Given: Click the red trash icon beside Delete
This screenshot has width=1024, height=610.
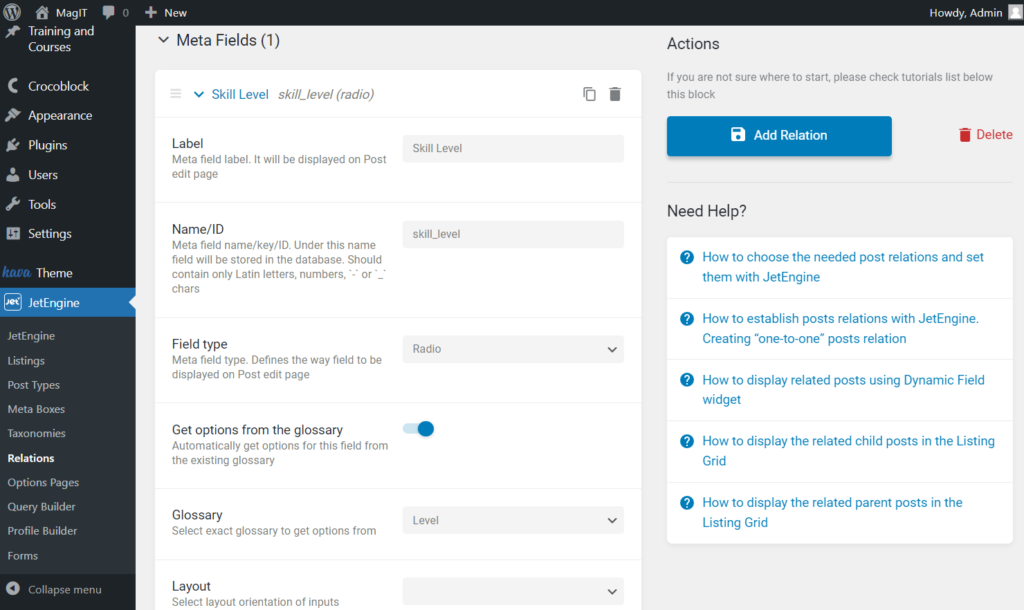Looking at the screenshot, I should click(x=965, y=135).
